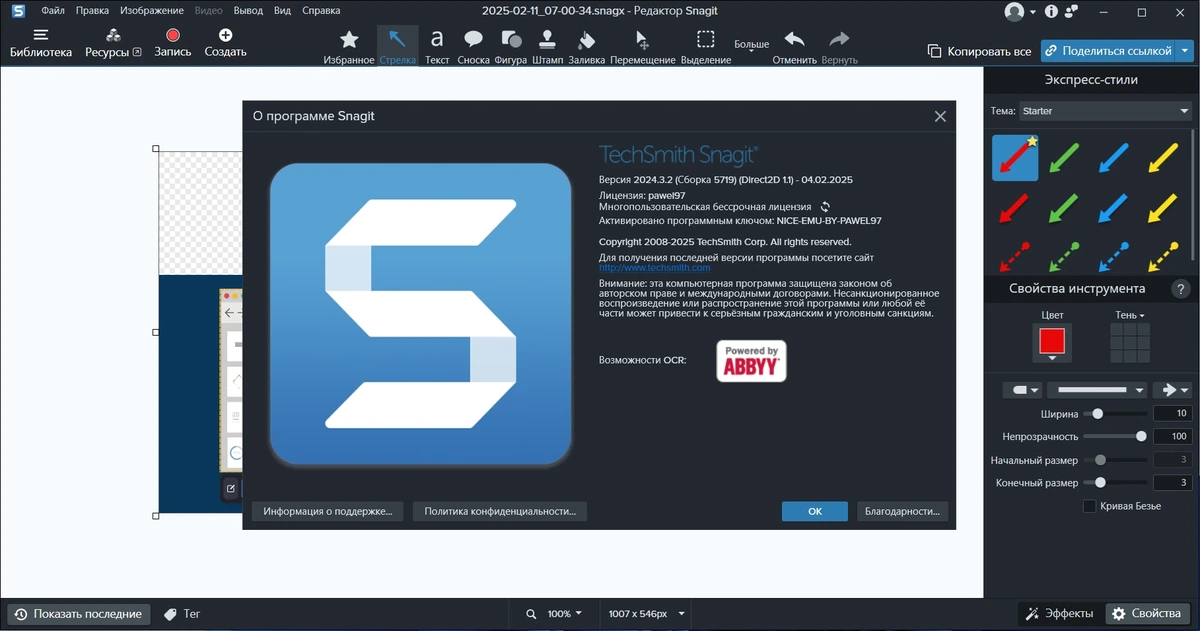
Task: Choose the starred red arrow quick style
Action: pos(1015,158)
